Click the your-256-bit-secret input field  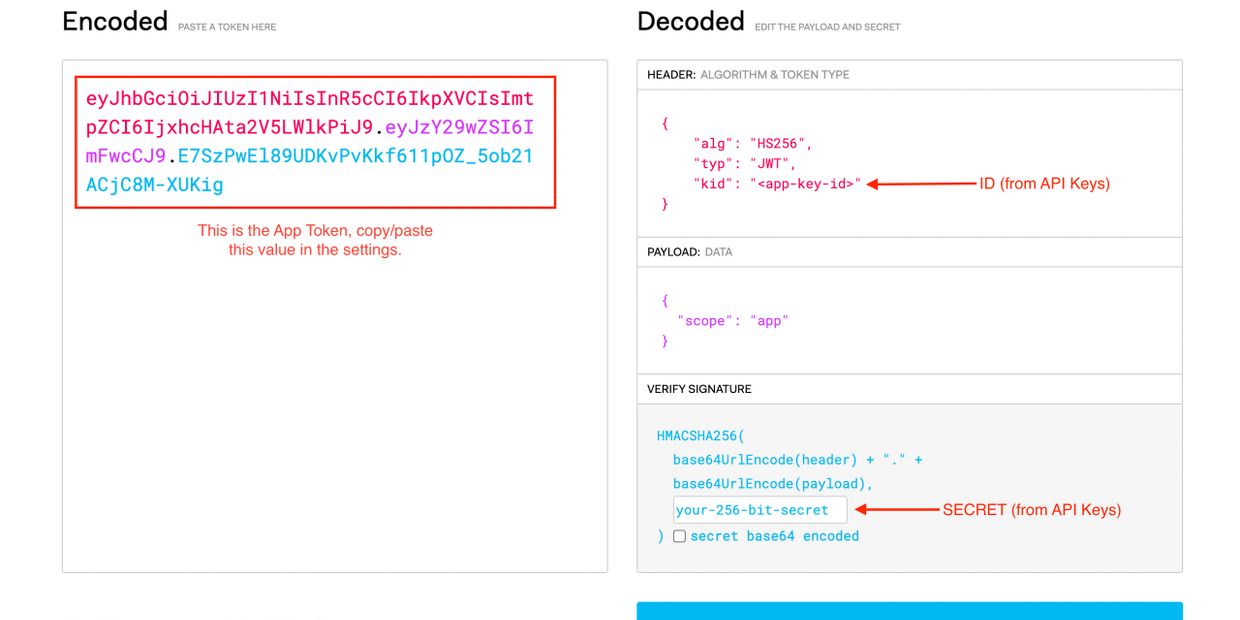[759, 510]
